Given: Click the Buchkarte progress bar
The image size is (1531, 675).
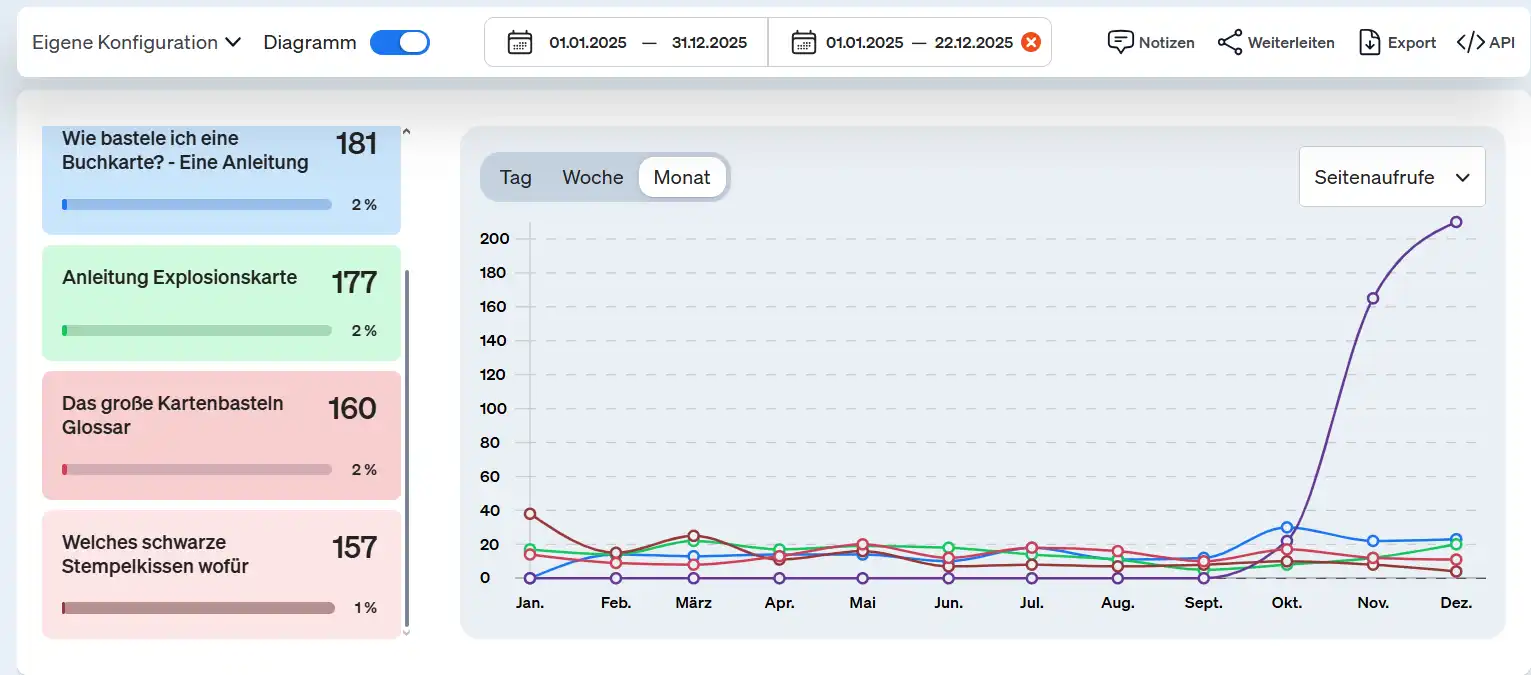Looking at the screenshot, I should 197,204.
